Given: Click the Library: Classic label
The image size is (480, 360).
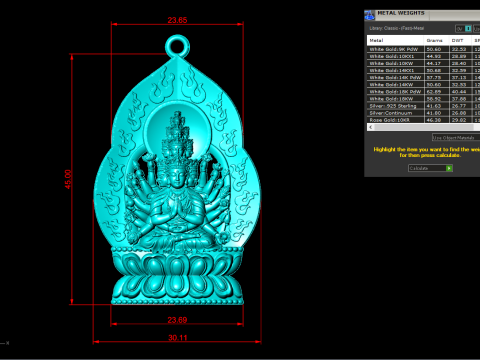Looking at the screenshot, I should coord(397,28).
